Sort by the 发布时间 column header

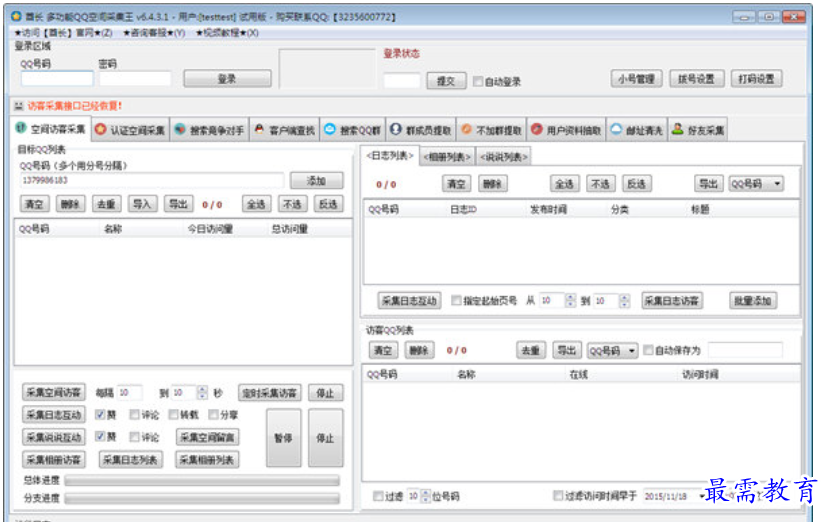click(548, 210)
